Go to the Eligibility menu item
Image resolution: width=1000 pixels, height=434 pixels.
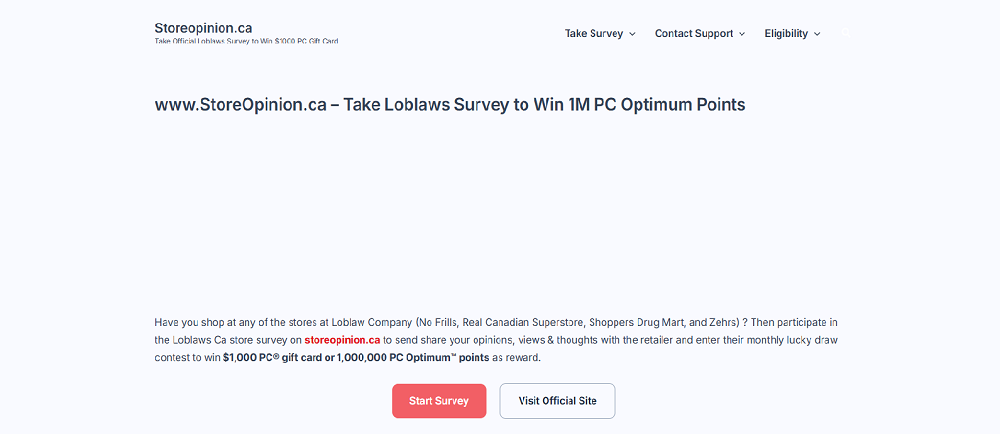click(786, 33)
